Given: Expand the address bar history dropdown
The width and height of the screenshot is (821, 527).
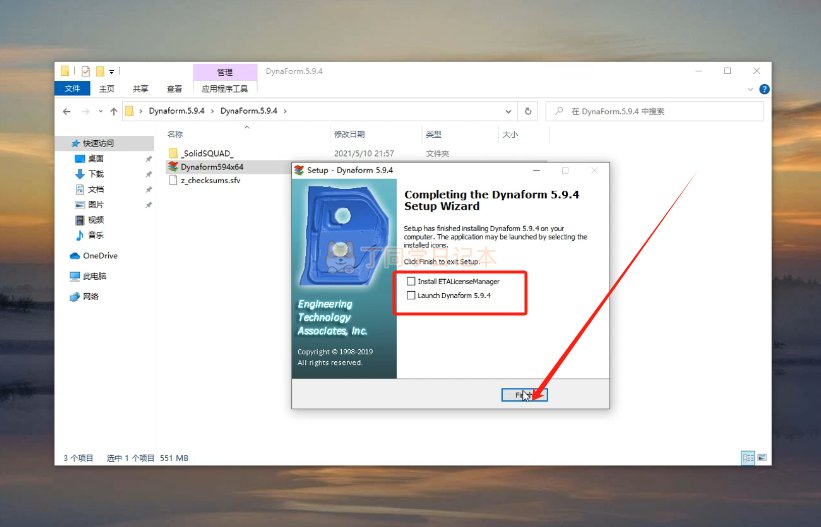Looking at the screenshot, I should 508,111.
